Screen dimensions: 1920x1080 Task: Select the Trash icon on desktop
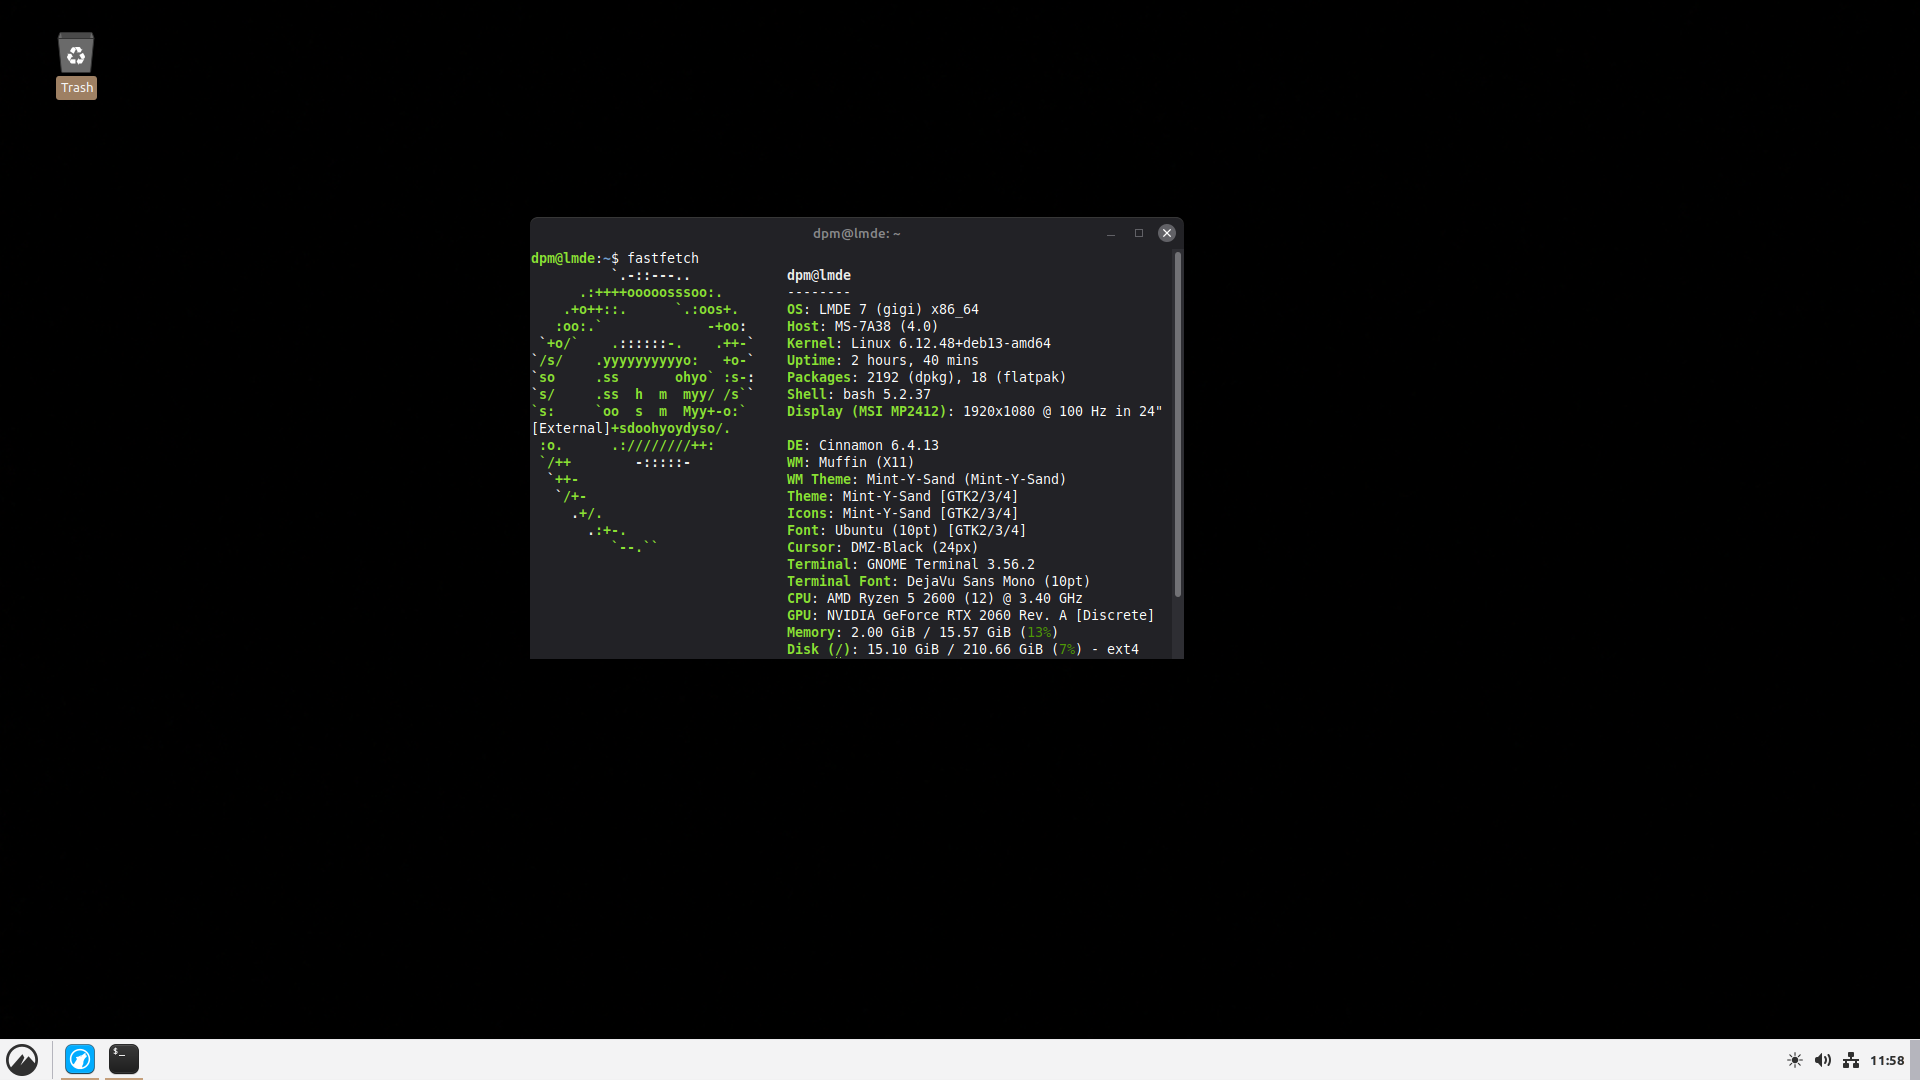pos(76,53)
